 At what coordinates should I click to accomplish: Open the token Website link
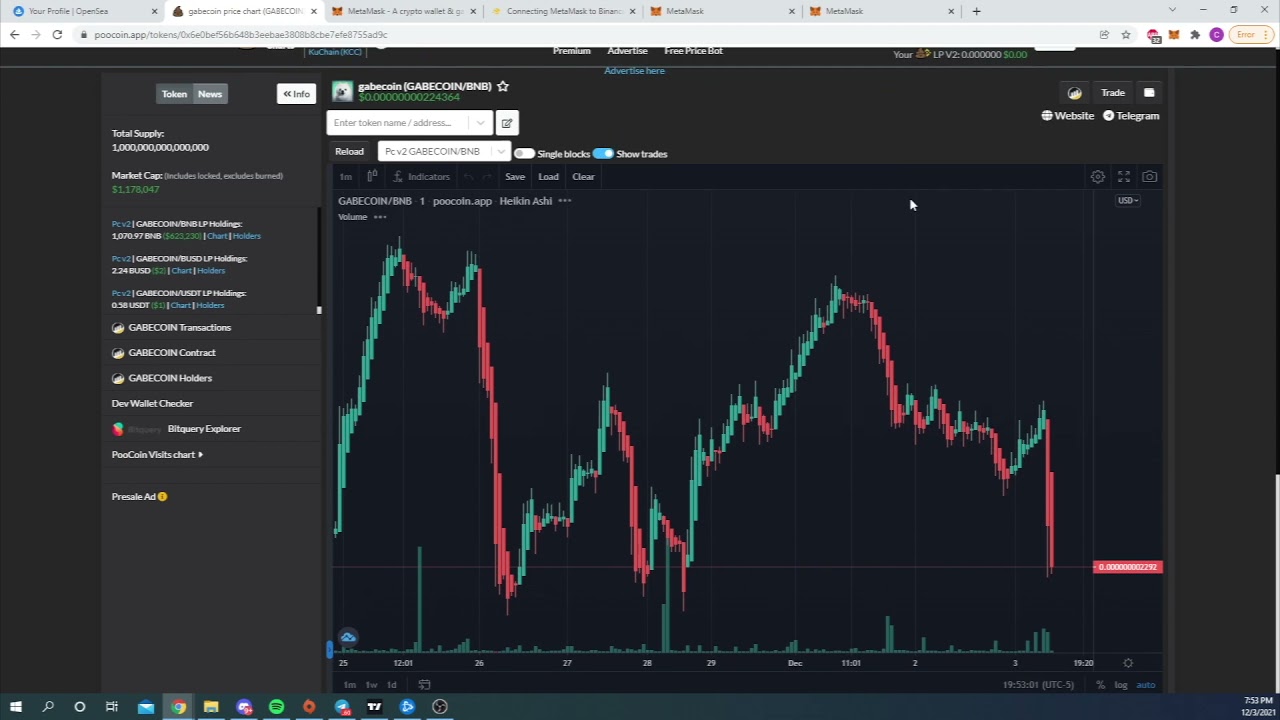pos(1068,116)
